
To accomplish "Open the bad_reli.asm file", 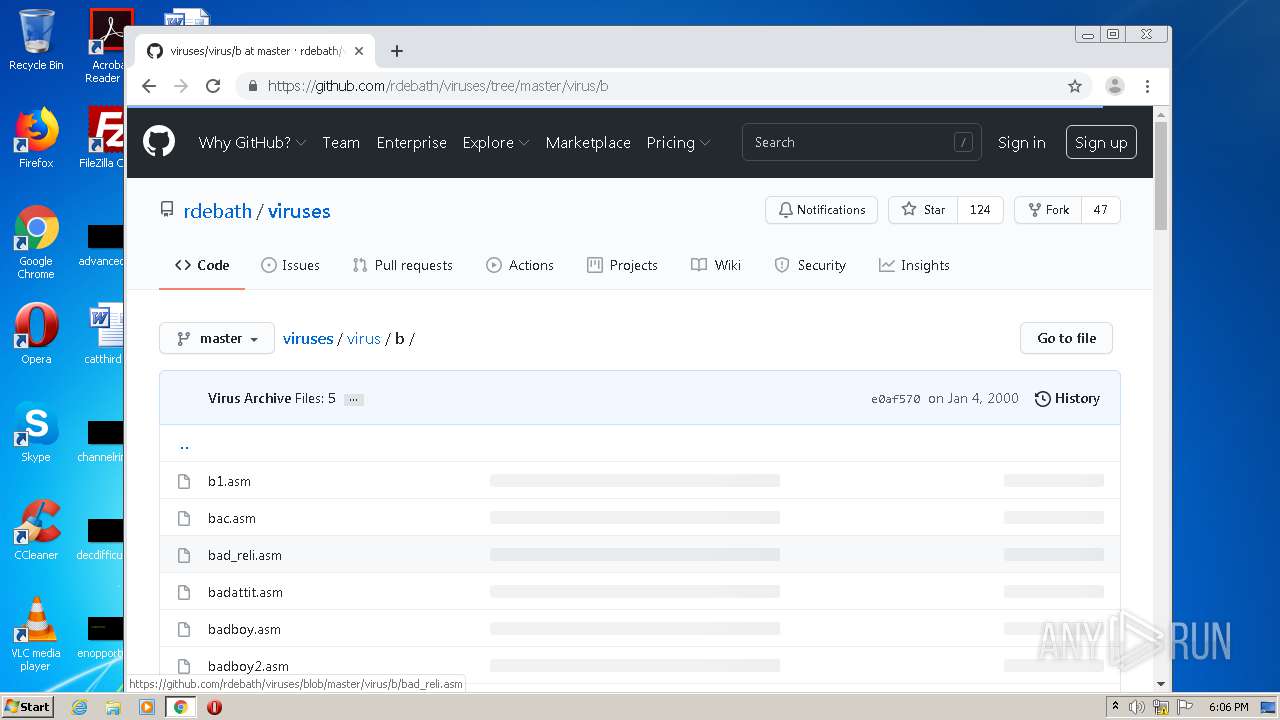I will click(x=245, y=555).
